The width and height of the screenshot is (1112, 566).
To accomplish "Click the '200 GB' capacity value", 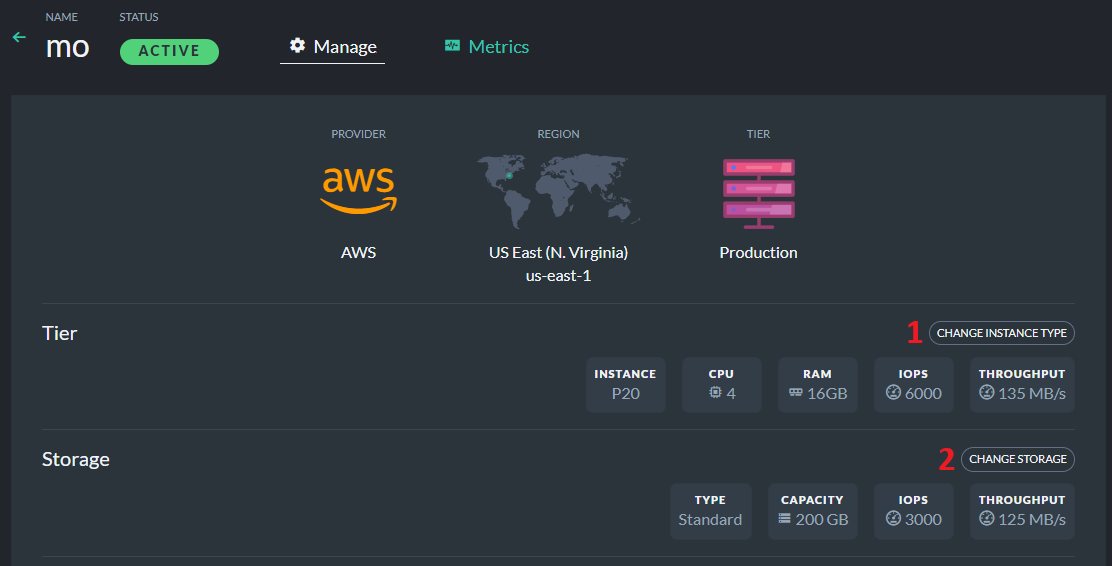I will 822,520.
